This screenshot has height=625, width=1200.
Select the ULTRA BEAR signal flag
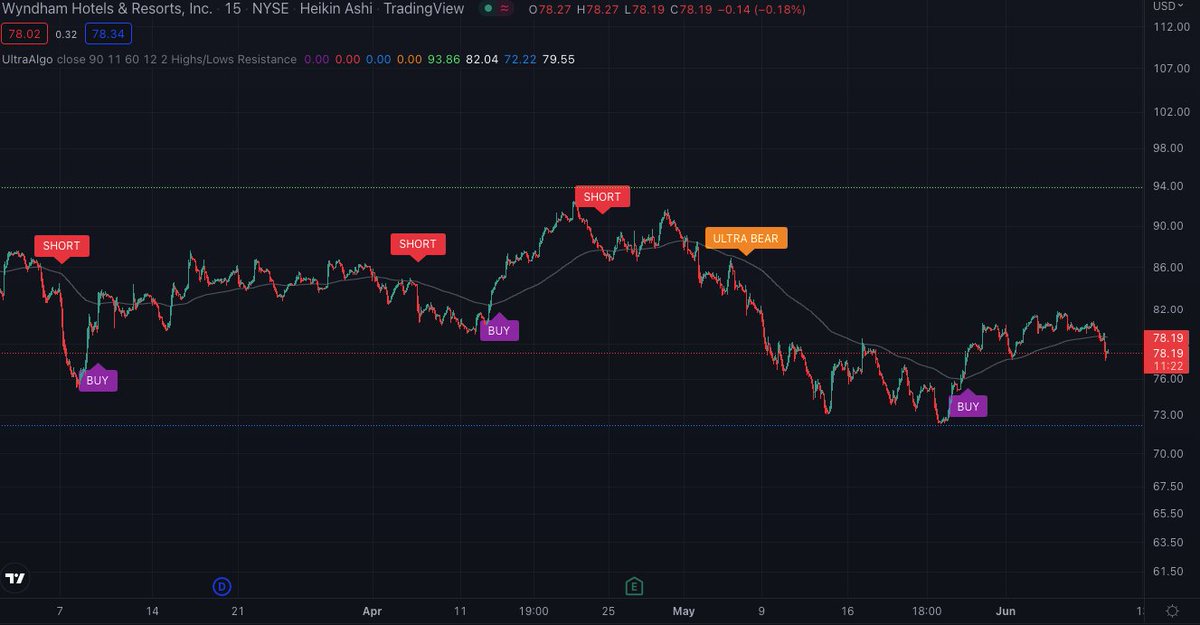tap(746, 238)
